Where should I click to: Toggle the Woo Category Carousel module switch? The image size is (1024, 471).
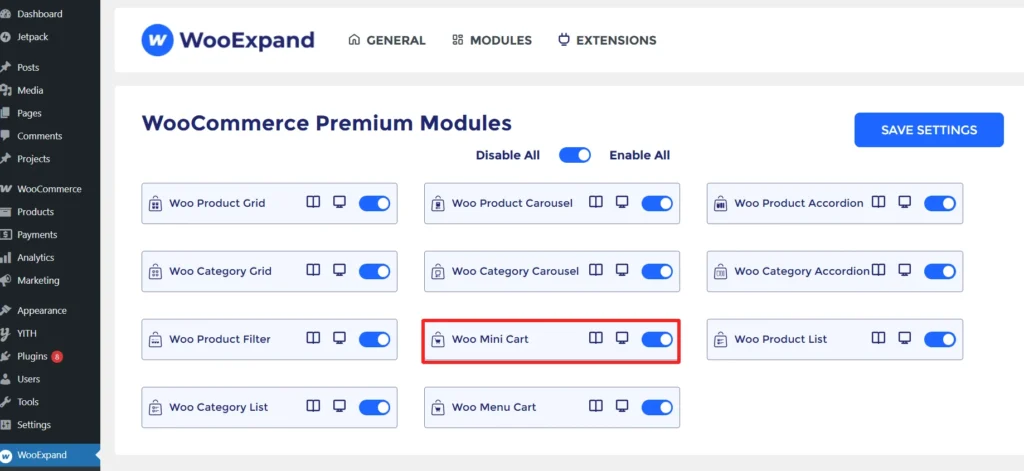(x=657, y=272)
